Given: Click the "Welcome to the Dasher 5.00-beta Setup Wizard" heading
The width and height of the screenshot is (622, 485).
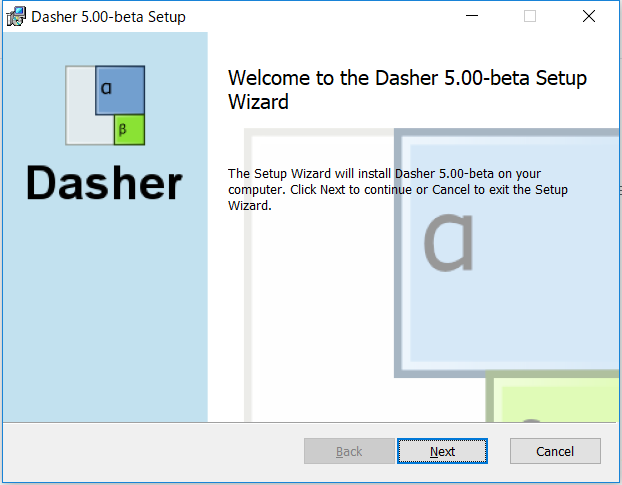Looking at the screenshot, I should pyautogui.click(x=407, y=90).
